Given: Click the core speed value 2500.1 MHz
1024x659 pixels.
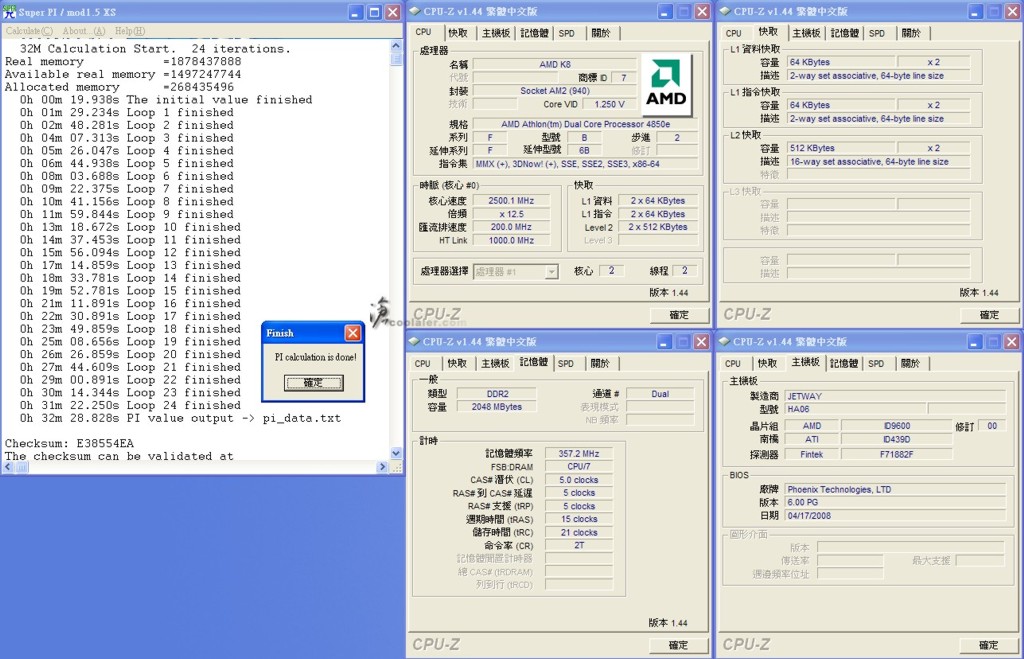Looking at the screenshot, I should (511, 201).
